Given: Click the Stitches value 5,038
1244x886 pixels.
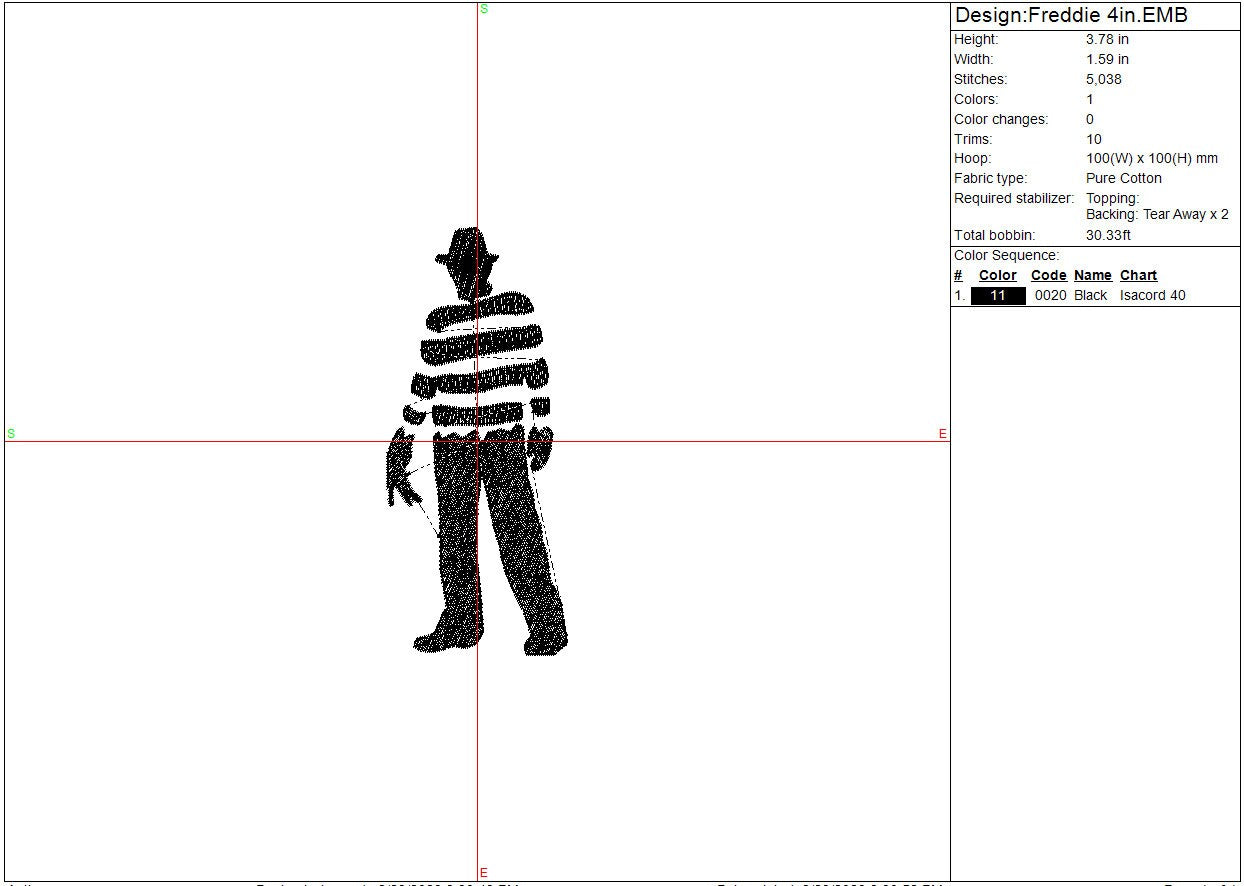Looking at the screenshot, I should tap(1103, 80).
